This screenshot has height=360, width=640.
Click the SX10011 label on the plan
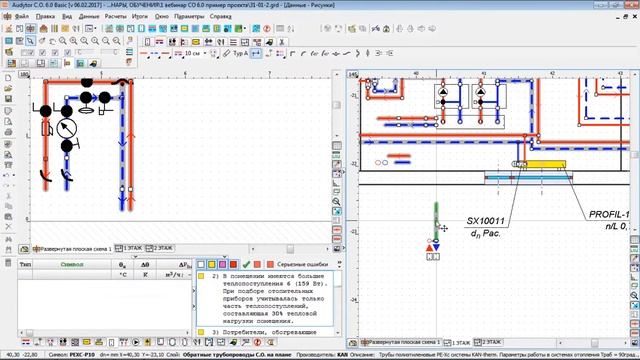tap(486, 221)
